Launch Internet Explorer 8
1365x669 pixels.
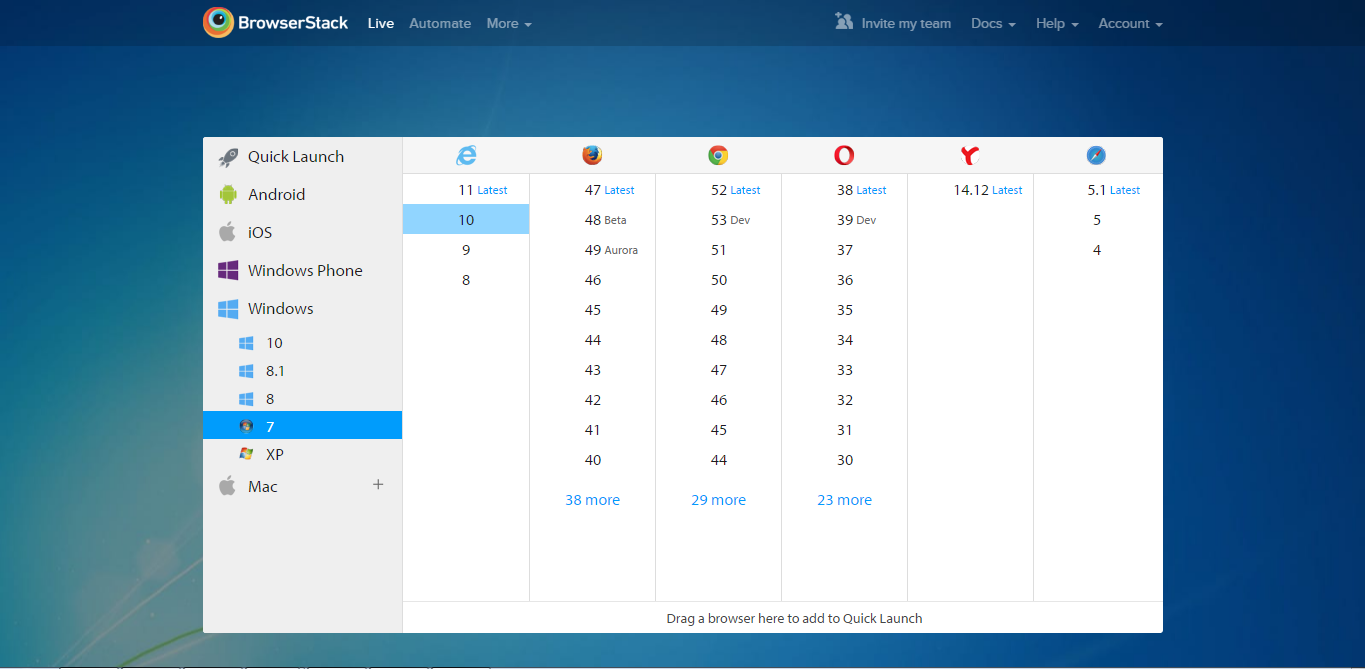(x=466, y=280)
